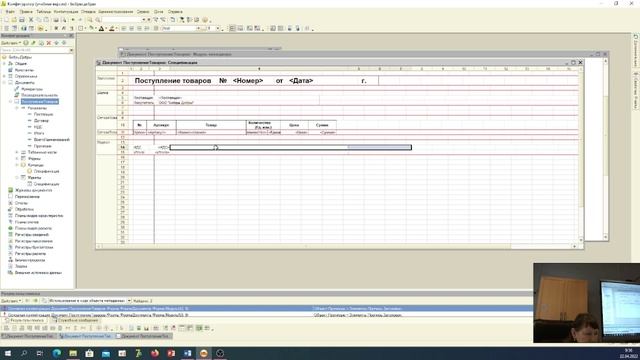Toggle Italic text formatting
The image size is (640, 360).
[x=63, y=29]
